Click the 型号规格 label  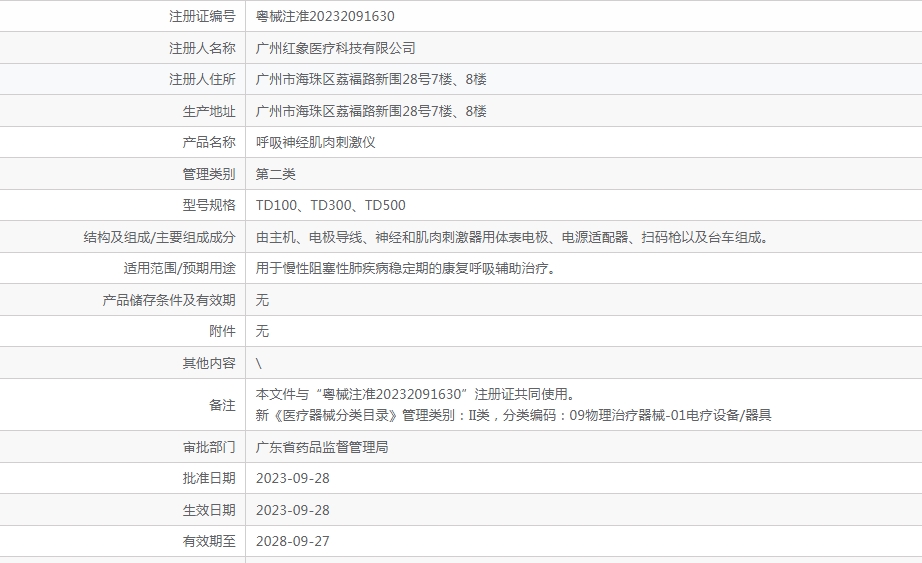coord(209,205)
